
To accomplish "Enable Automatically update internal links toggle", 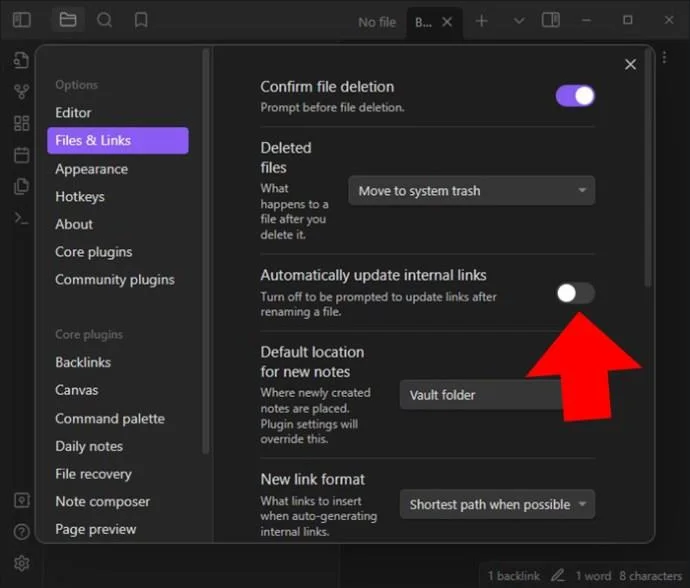I will coord(576,293).
